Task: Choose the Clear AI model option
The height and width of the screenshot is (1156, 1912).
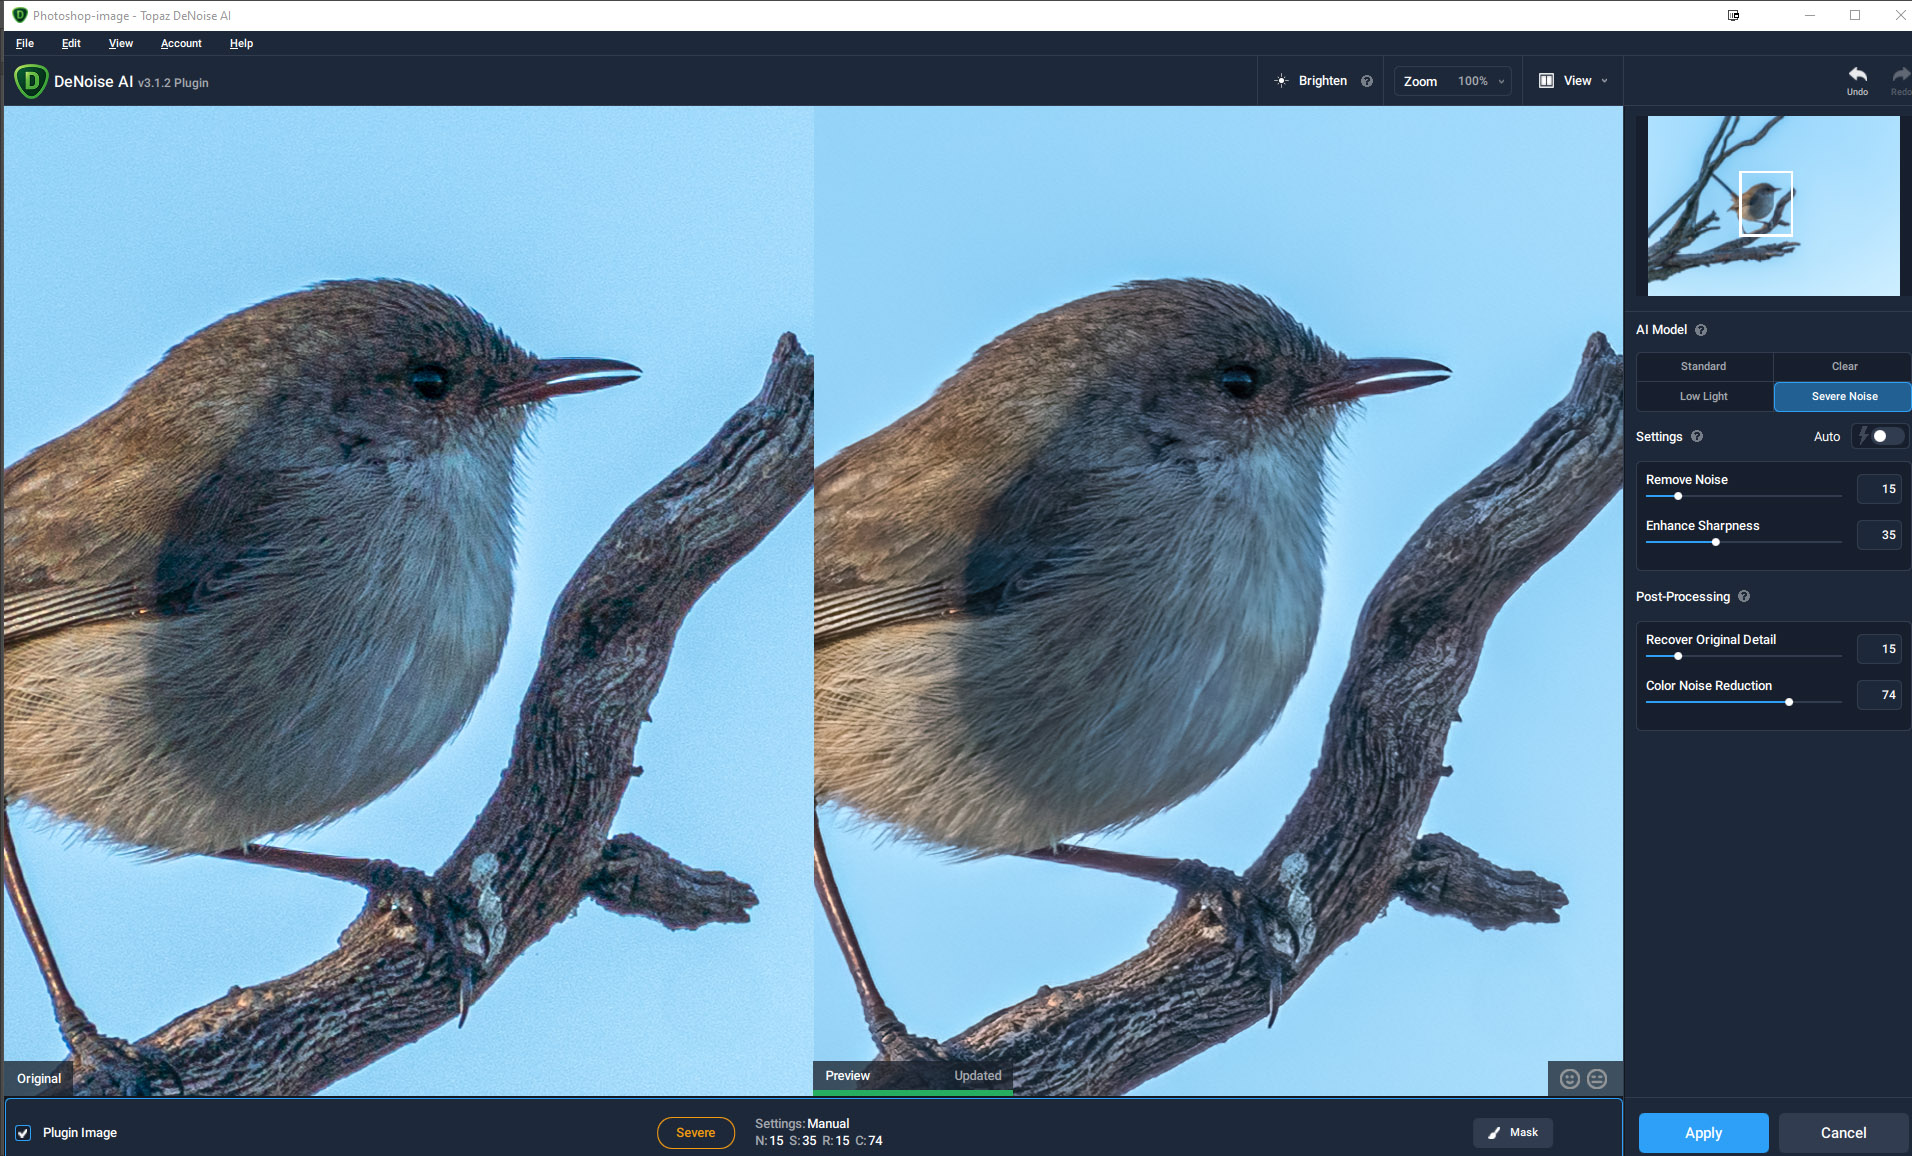Action: (x=1843, y=367)
